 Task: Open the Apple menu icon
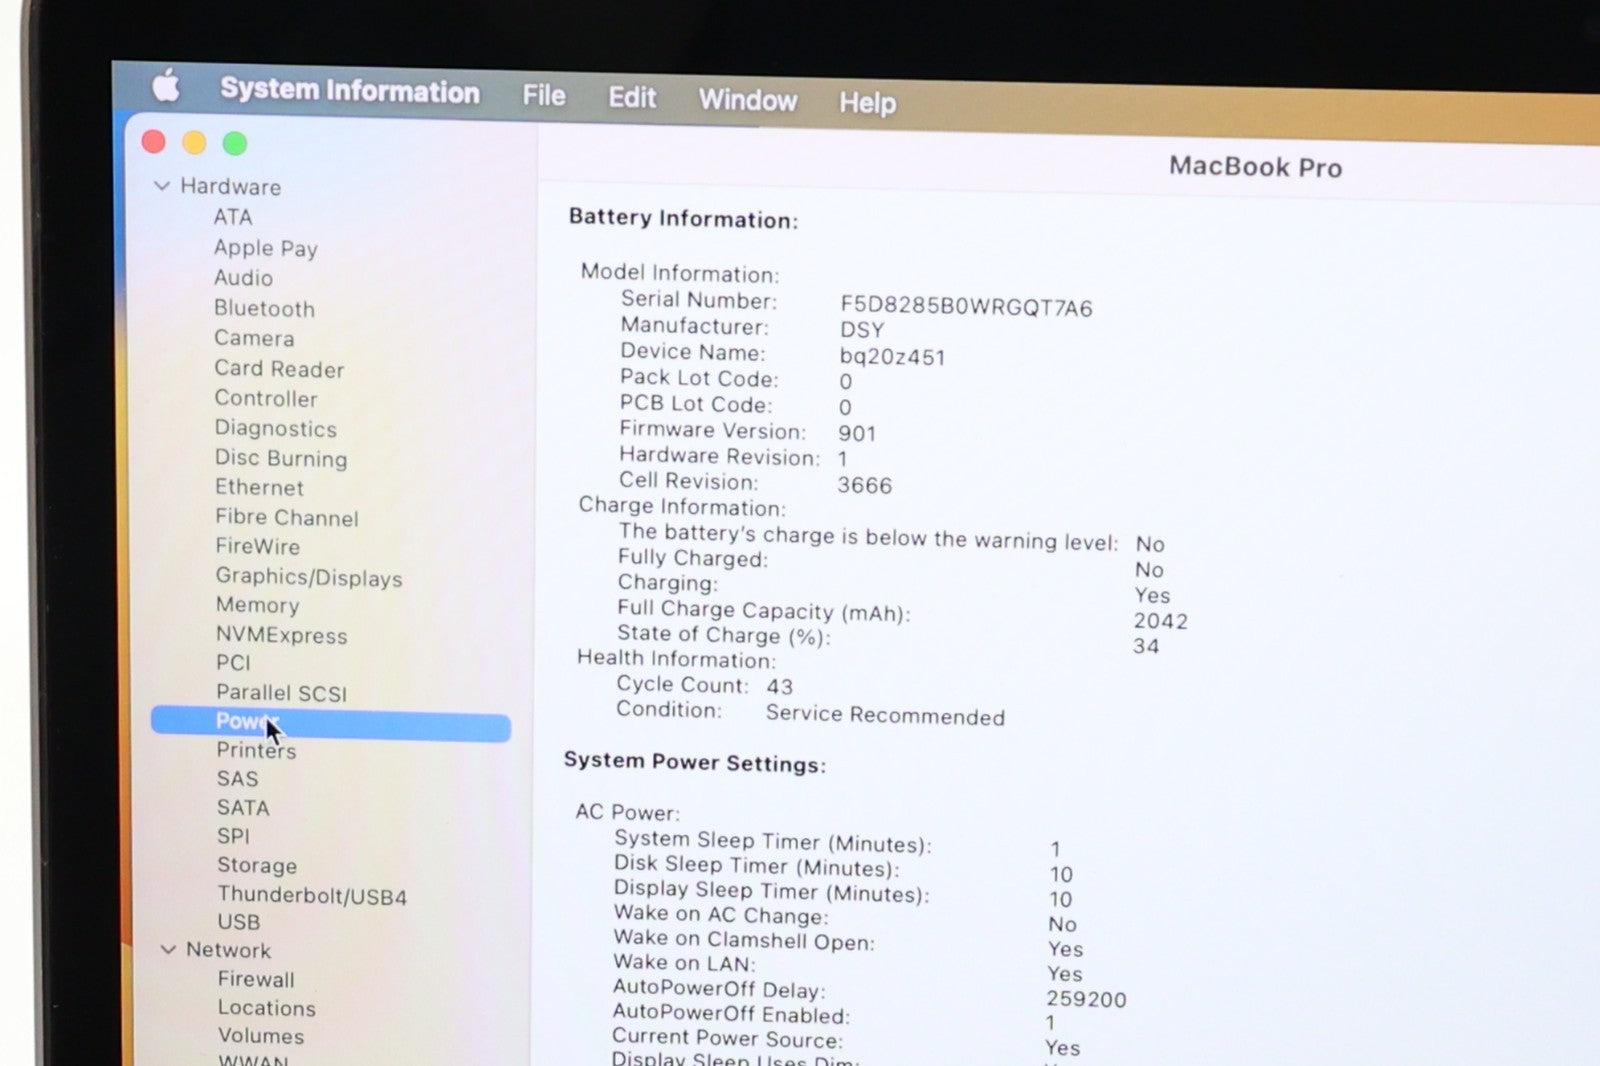[166, 86]
